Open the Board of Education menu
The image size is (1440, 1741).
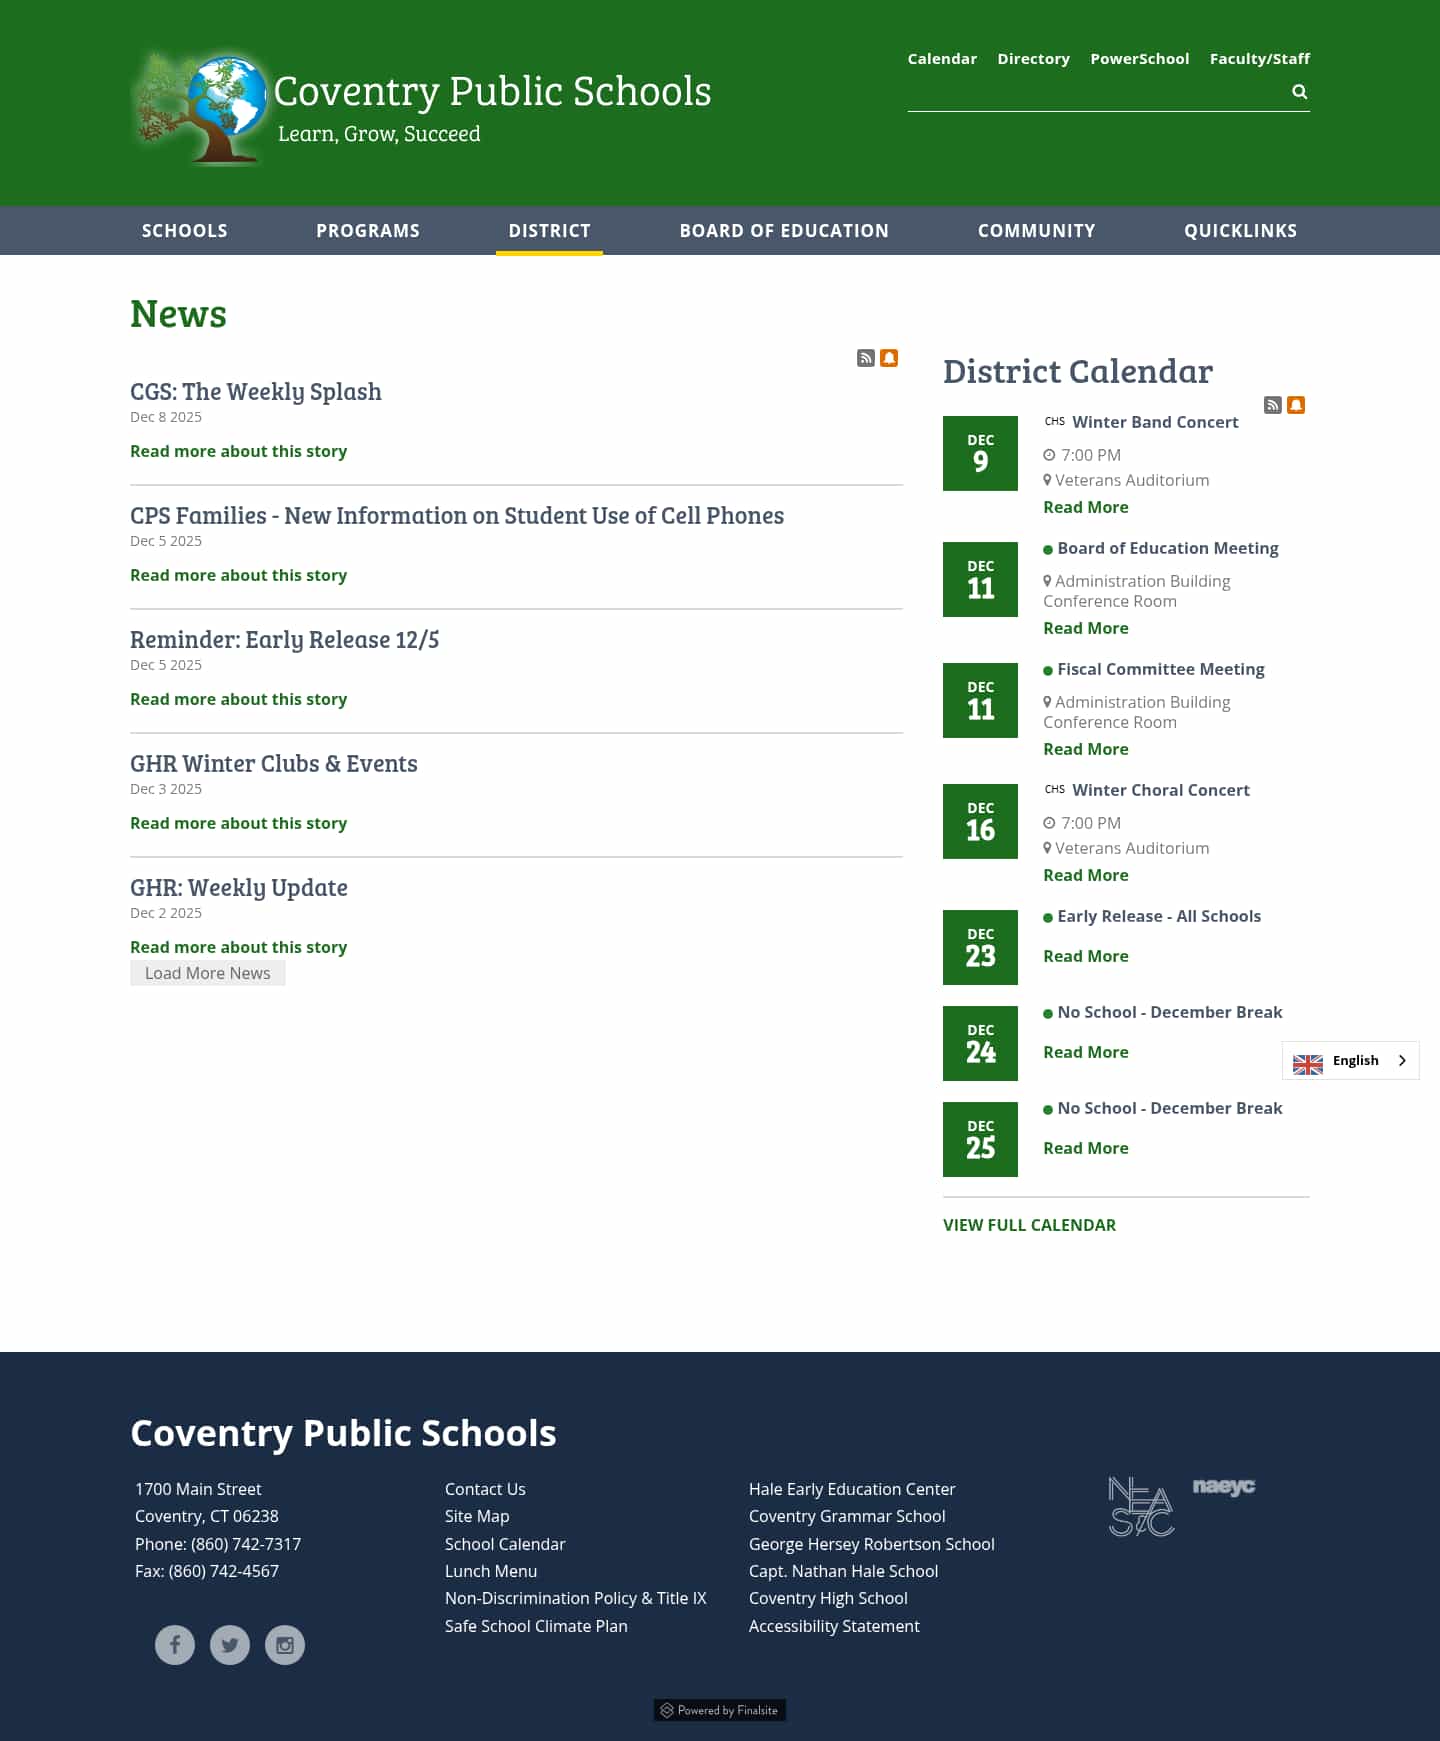click(x=784, y=231)
